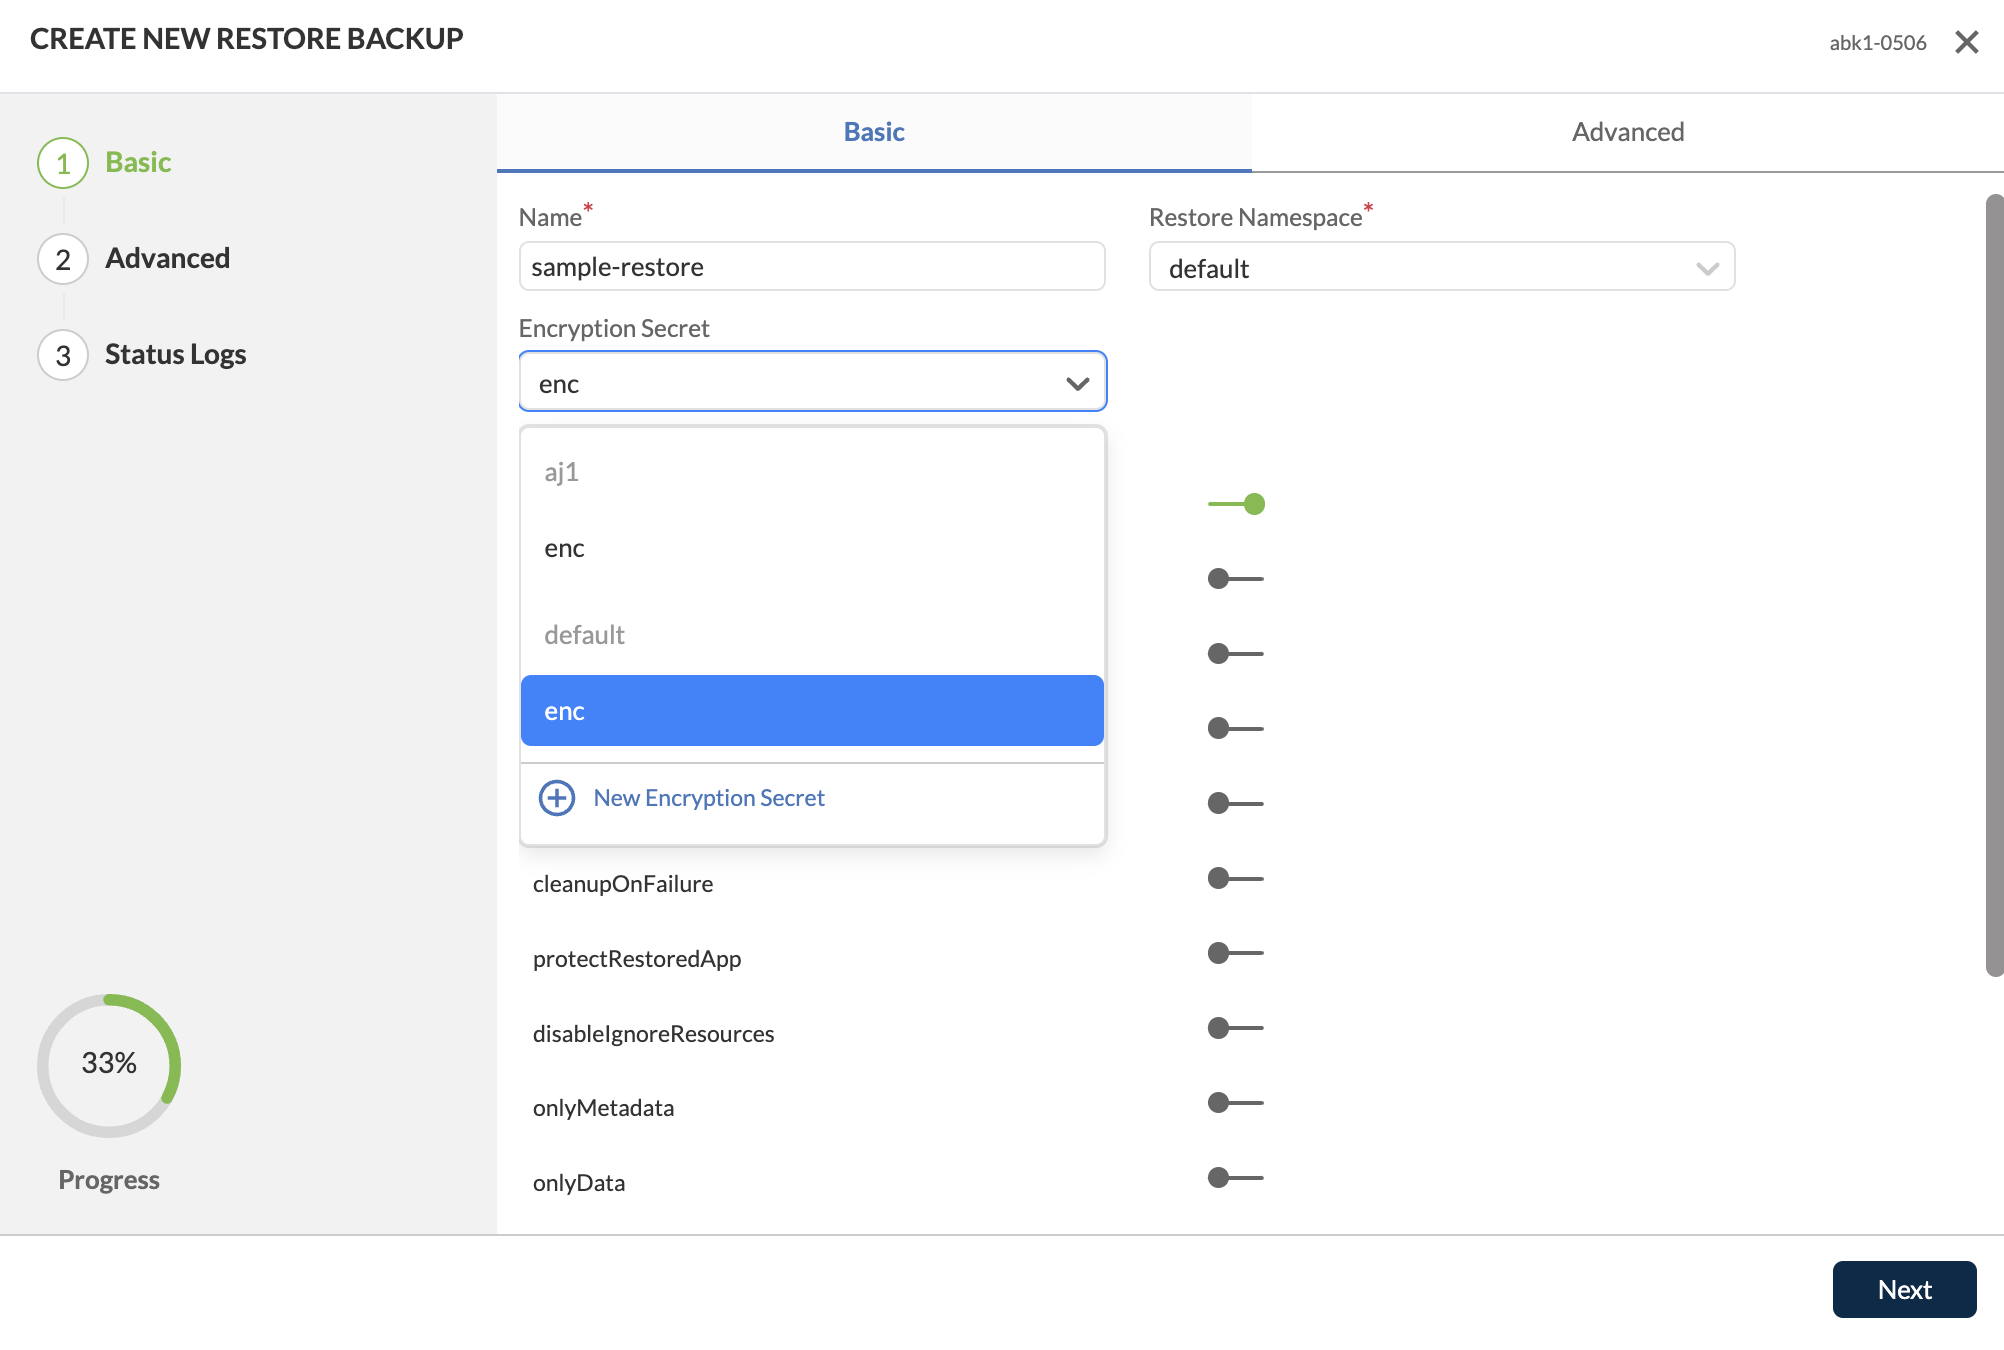Click the 33% progress circle indicator
The width and height of the screenshot is (2004, 1350).
pos(109,1064)
